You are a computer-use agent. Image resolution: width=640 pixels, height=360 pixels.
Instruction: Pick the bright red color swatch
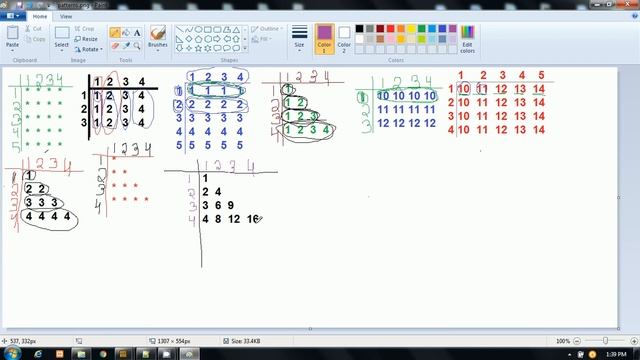[x=391, y=29]
